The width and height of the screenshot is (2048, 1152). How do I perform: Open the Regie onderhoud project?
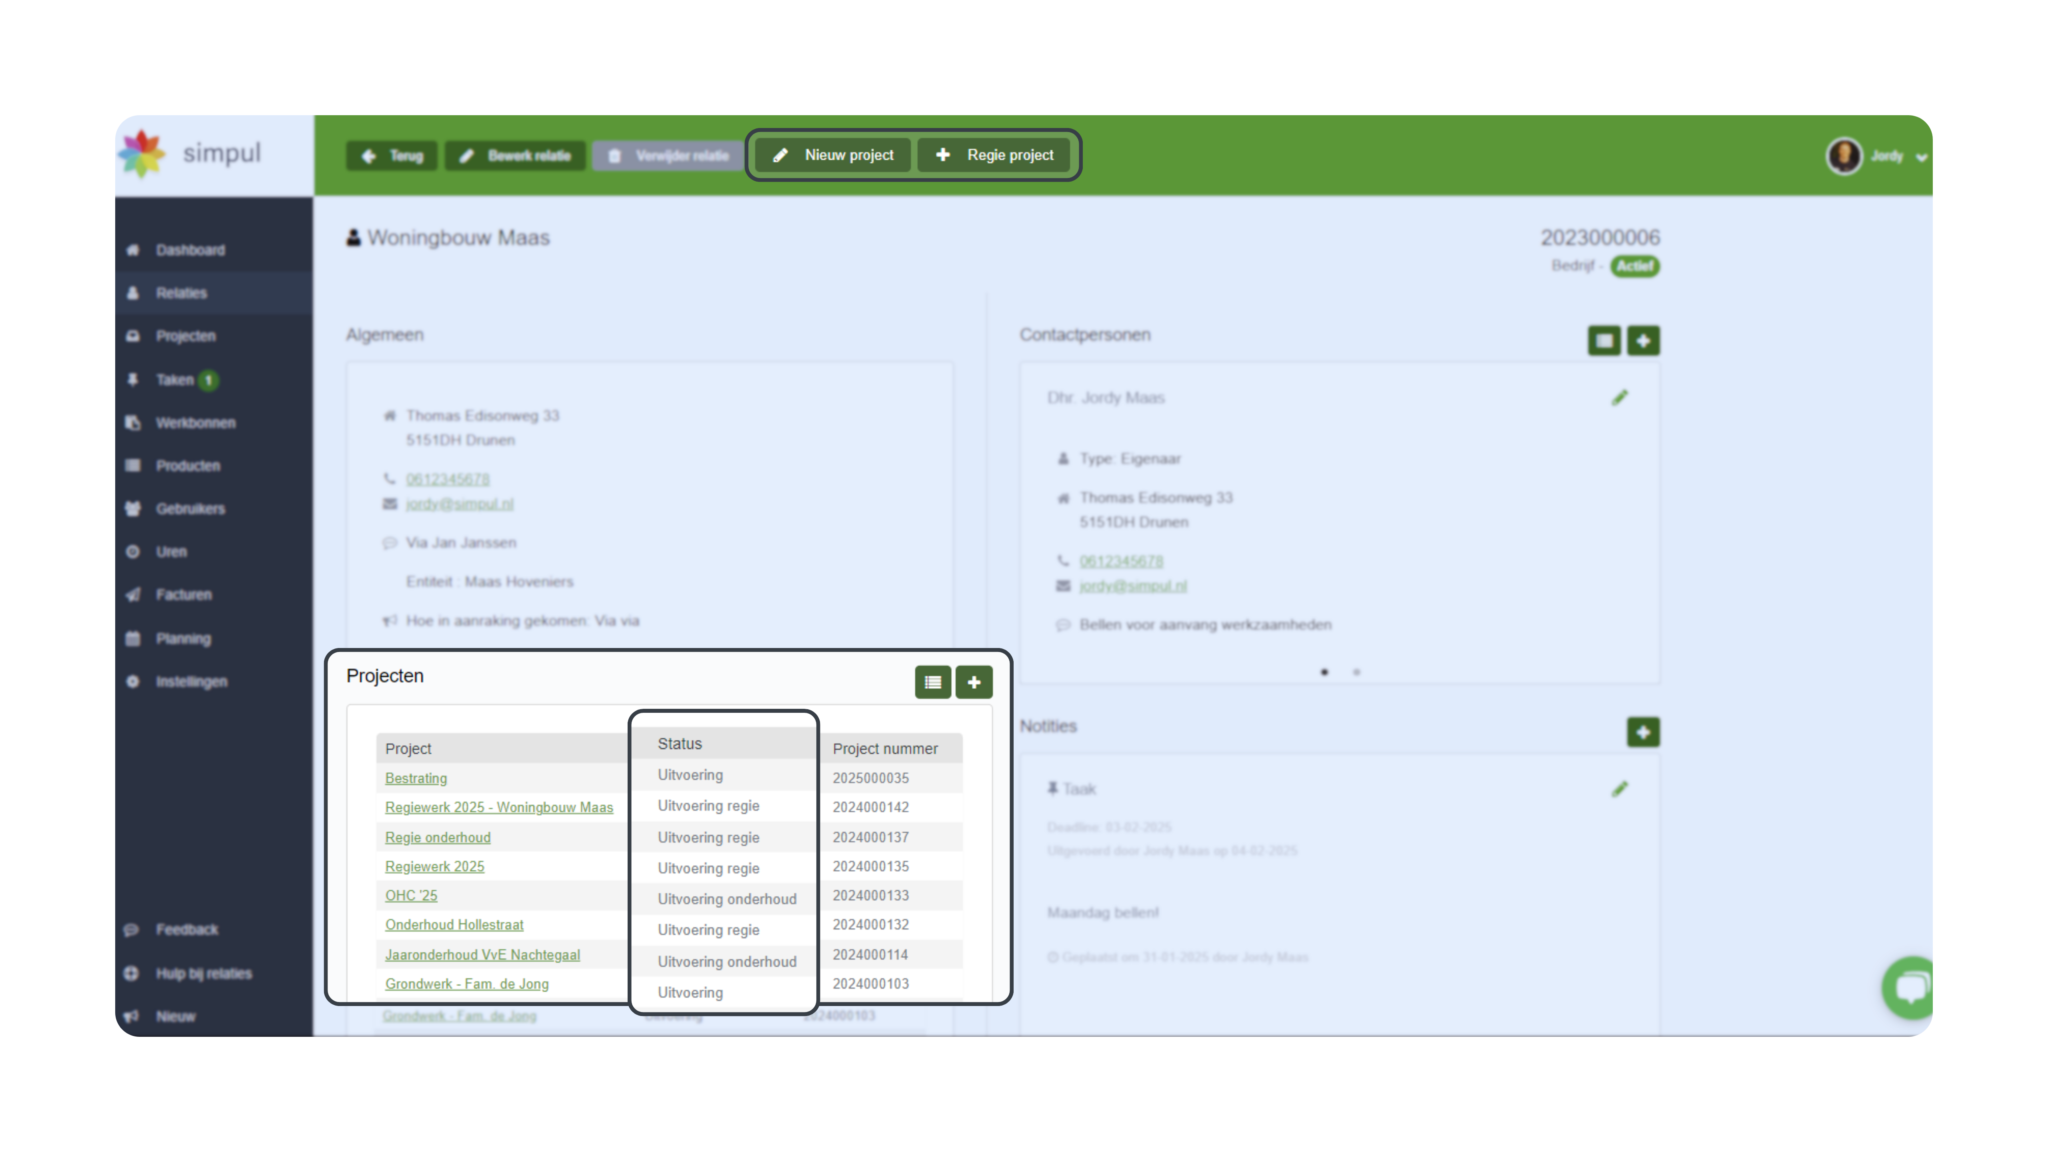click(438, 837)
